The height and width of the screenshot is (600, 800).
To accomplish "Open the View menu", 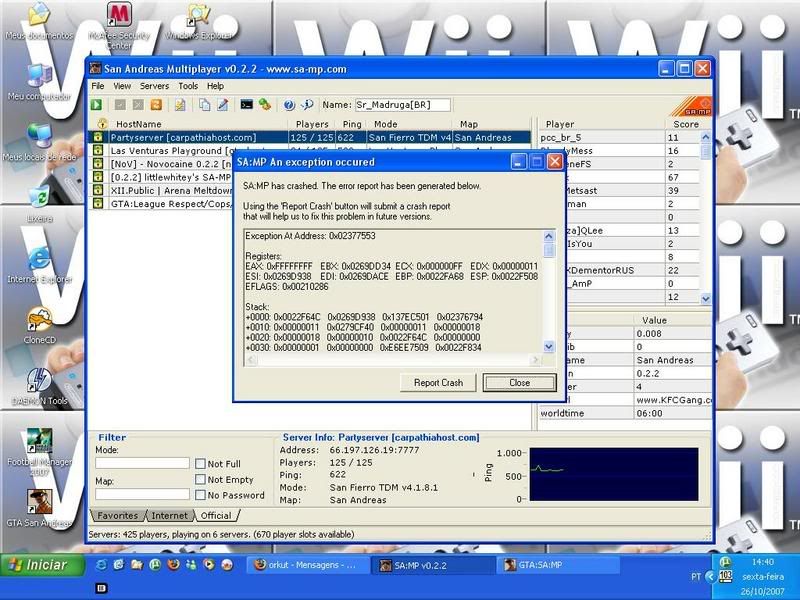I will 122,86.
